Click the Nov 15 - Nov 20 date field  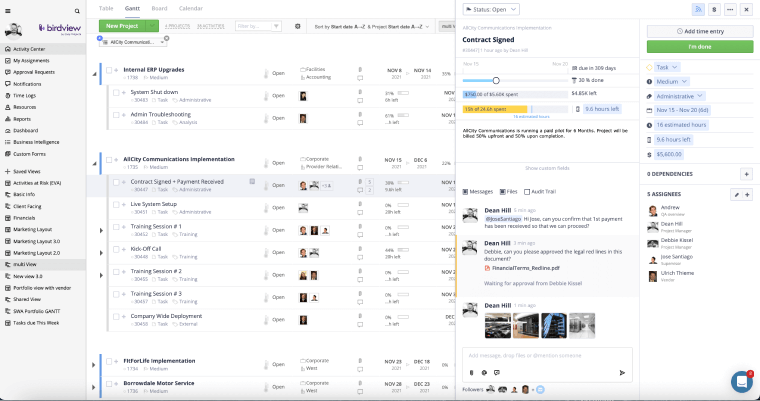click(682, 110)
